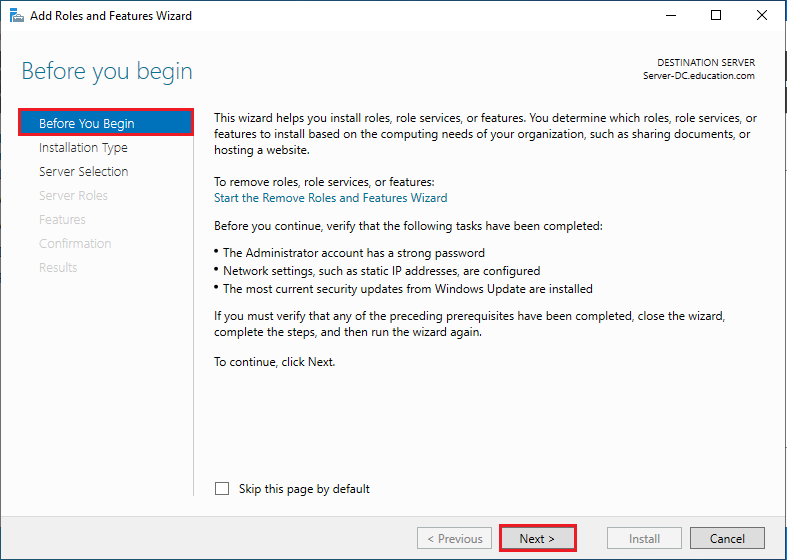Click the Add Roles and Features Wizard title icon
787x560 pixels.
15,16
